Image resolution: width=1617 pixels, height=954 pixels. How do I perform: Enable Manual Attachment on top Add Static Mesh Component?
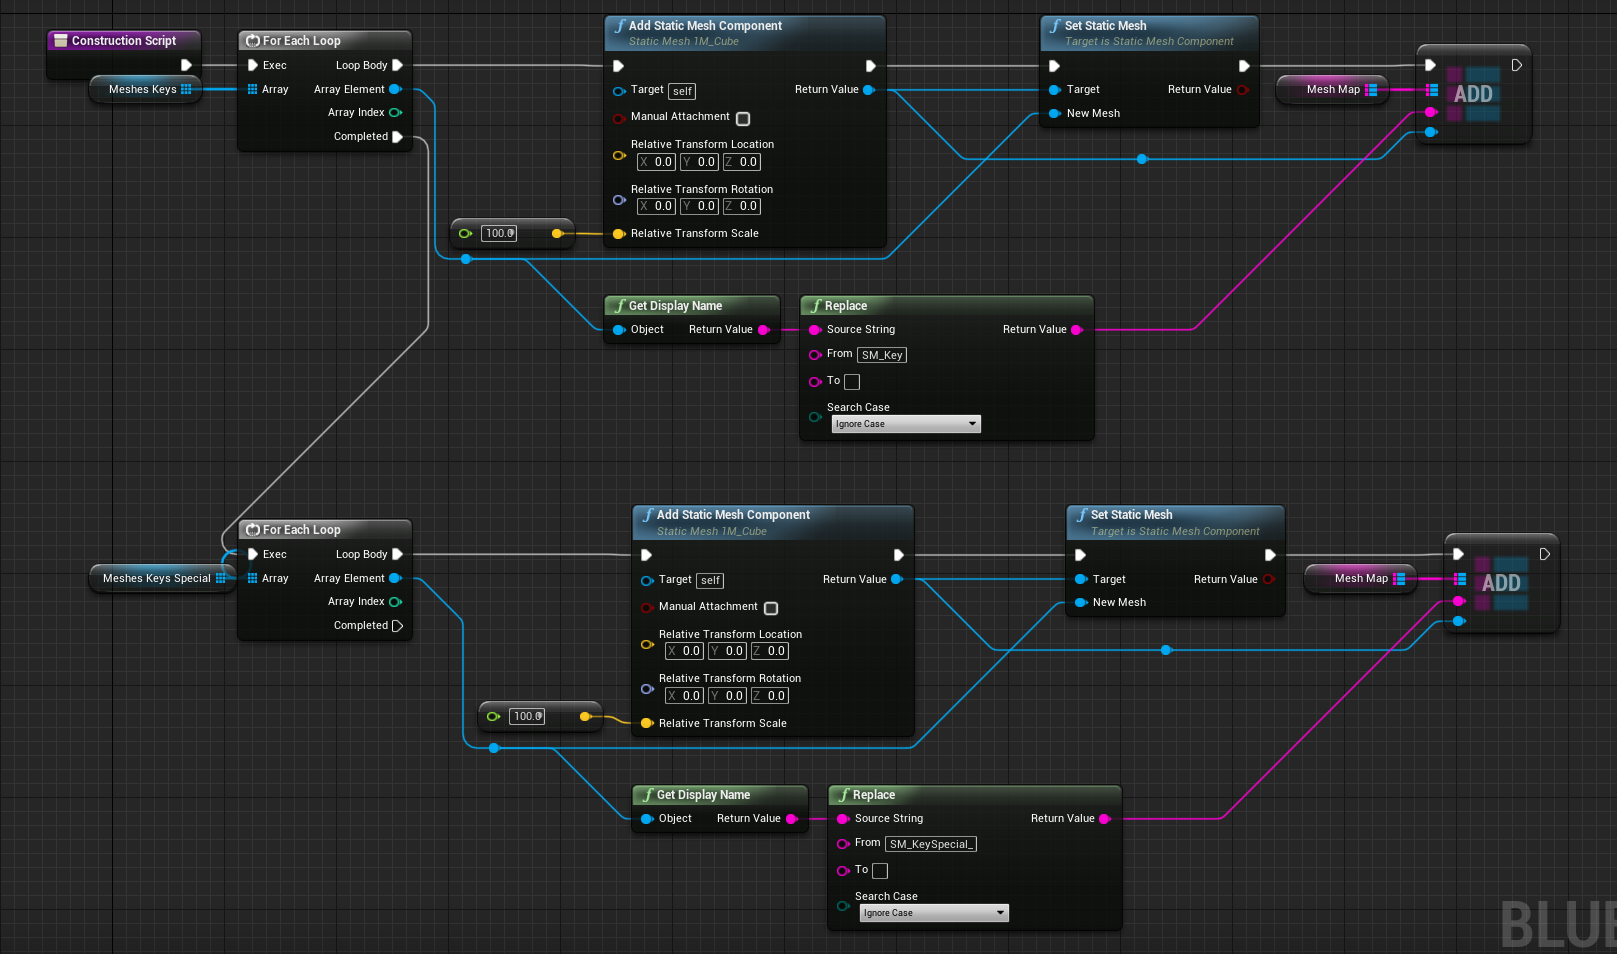pos(743,118)
